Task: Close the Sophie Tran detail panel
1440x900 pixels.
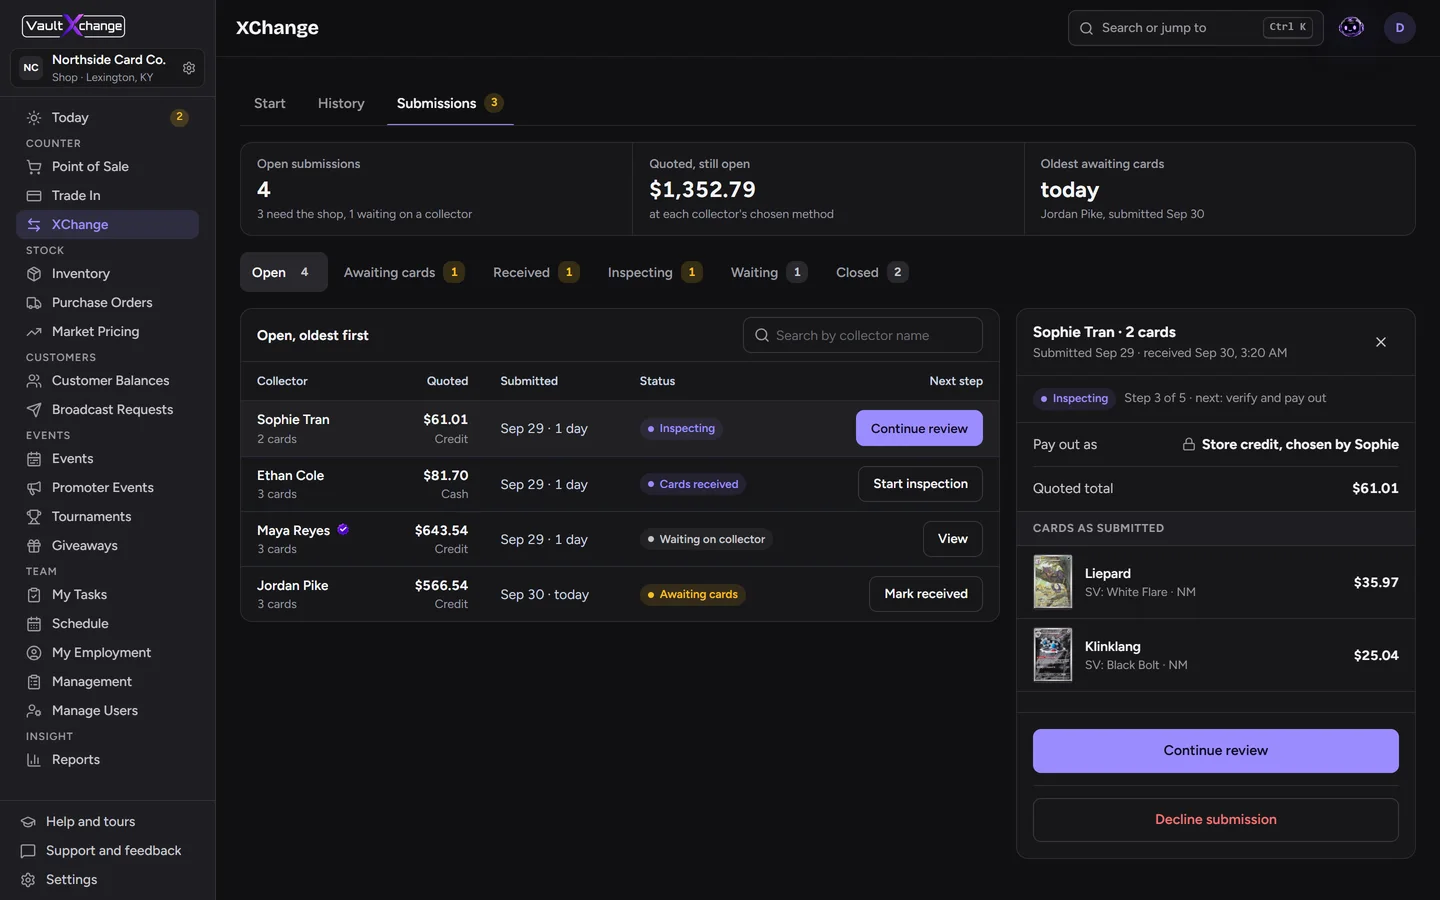Action: pyautogui.click(x=1381, y=342)
